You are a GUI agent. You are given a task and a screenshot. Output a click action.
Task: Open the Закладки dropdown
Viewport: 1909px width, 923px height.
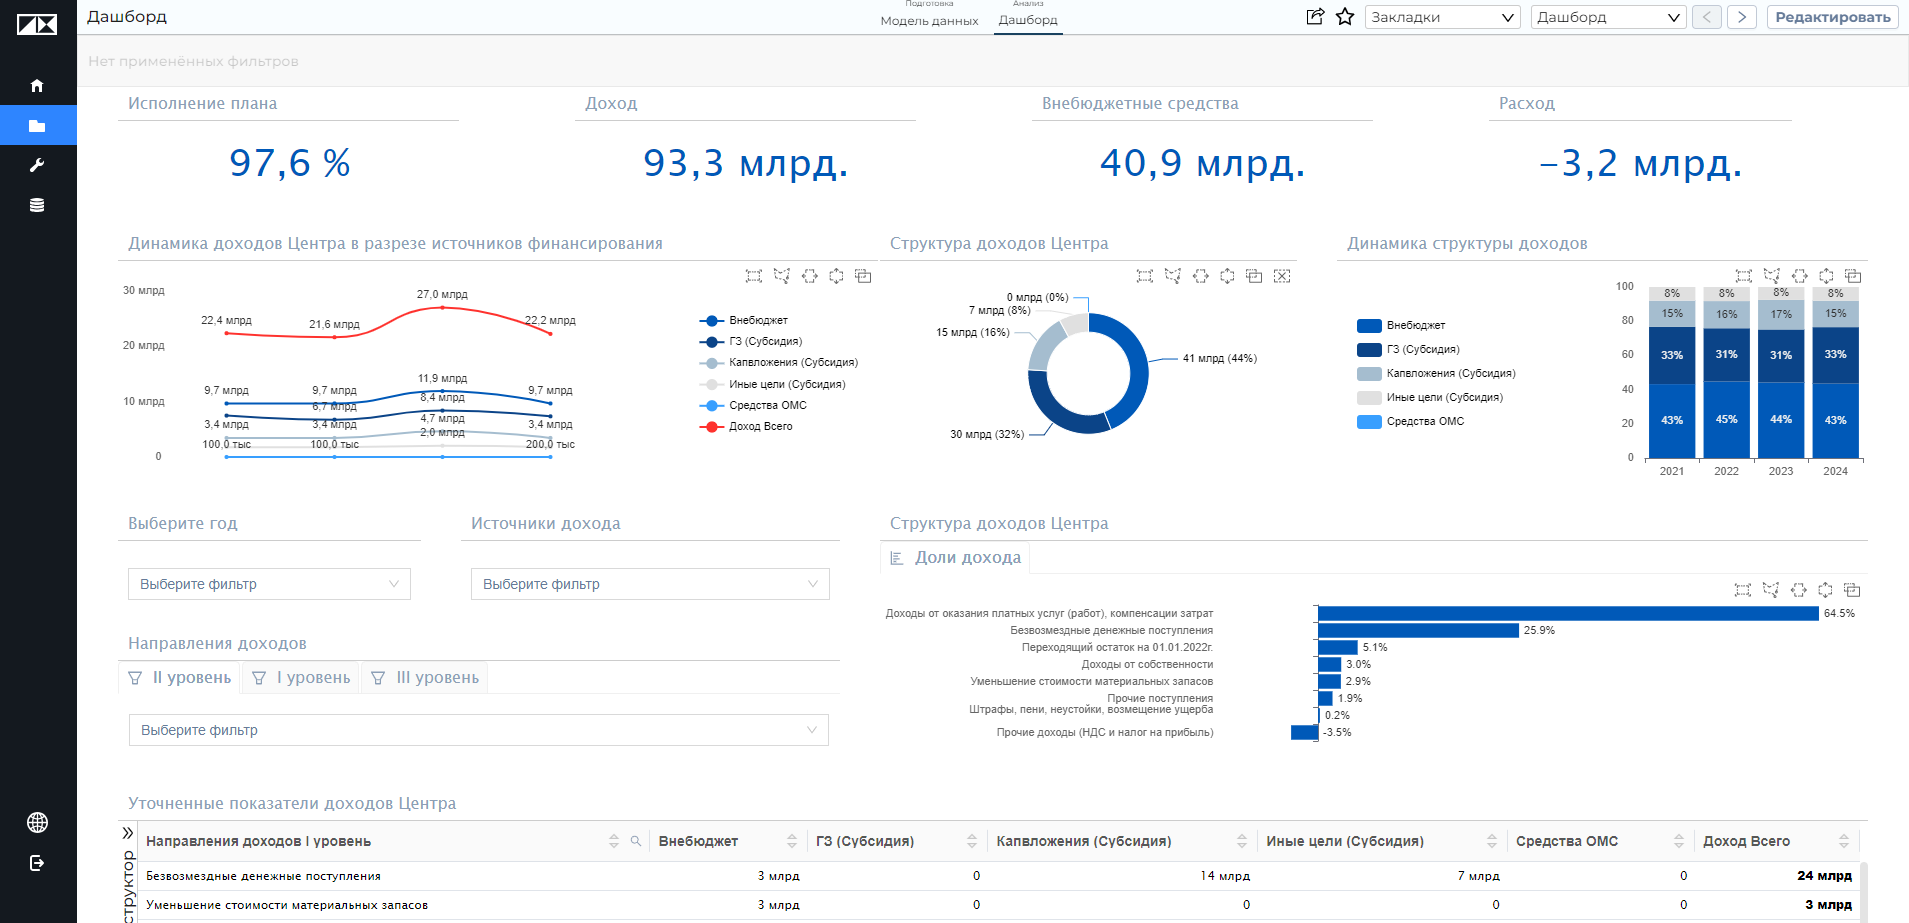(x=1442, y=17)
